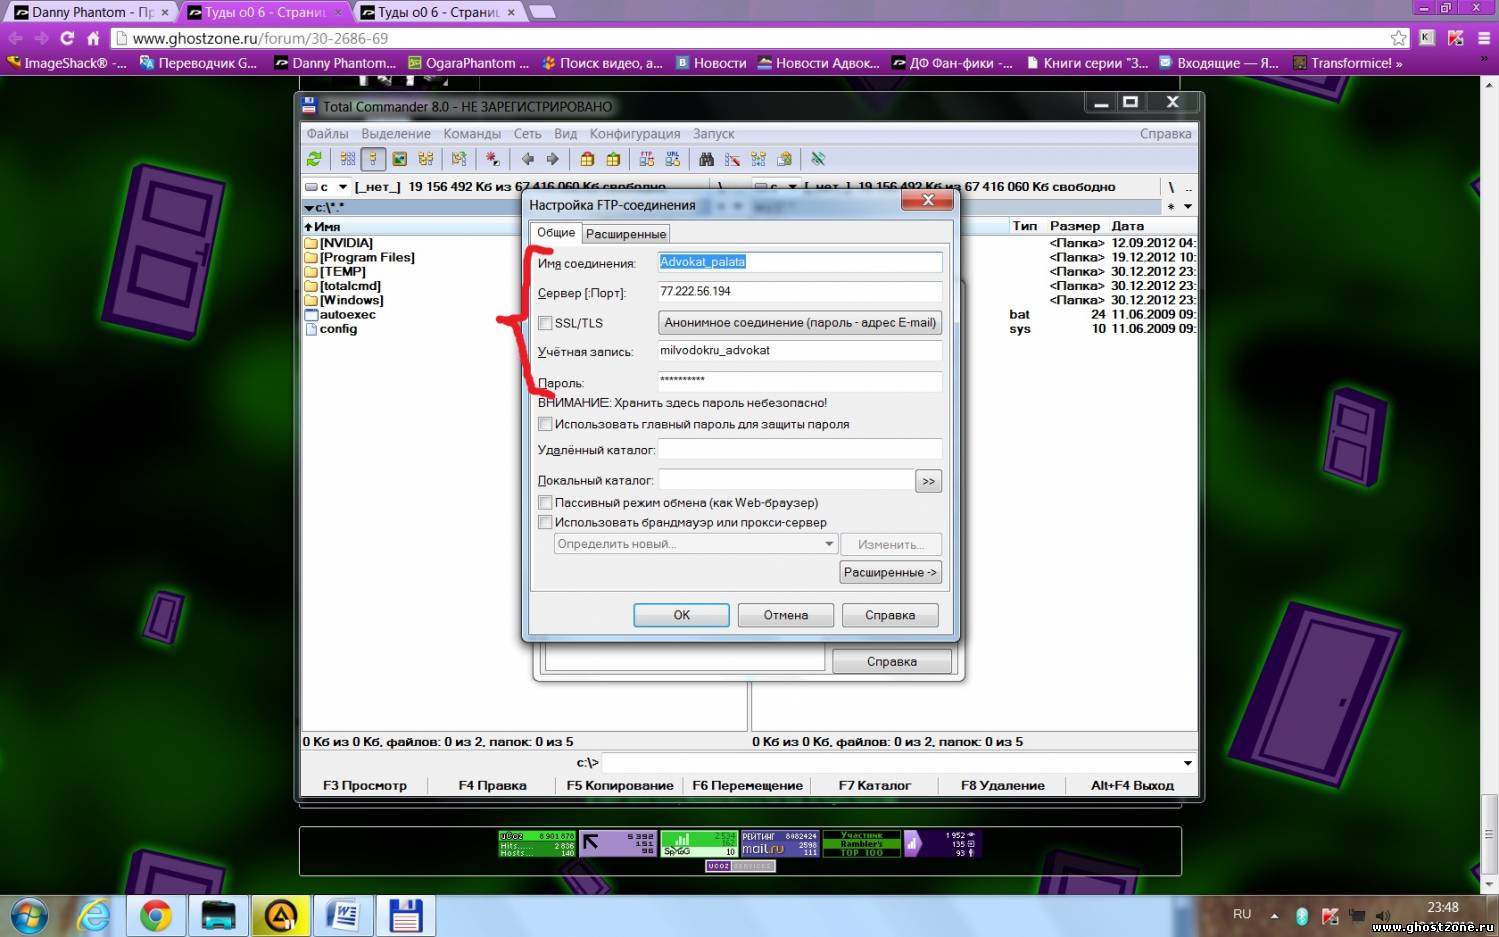Click into the 'Имя соединения' field
Screen dimensions: 1499x937
pos(800,262)
